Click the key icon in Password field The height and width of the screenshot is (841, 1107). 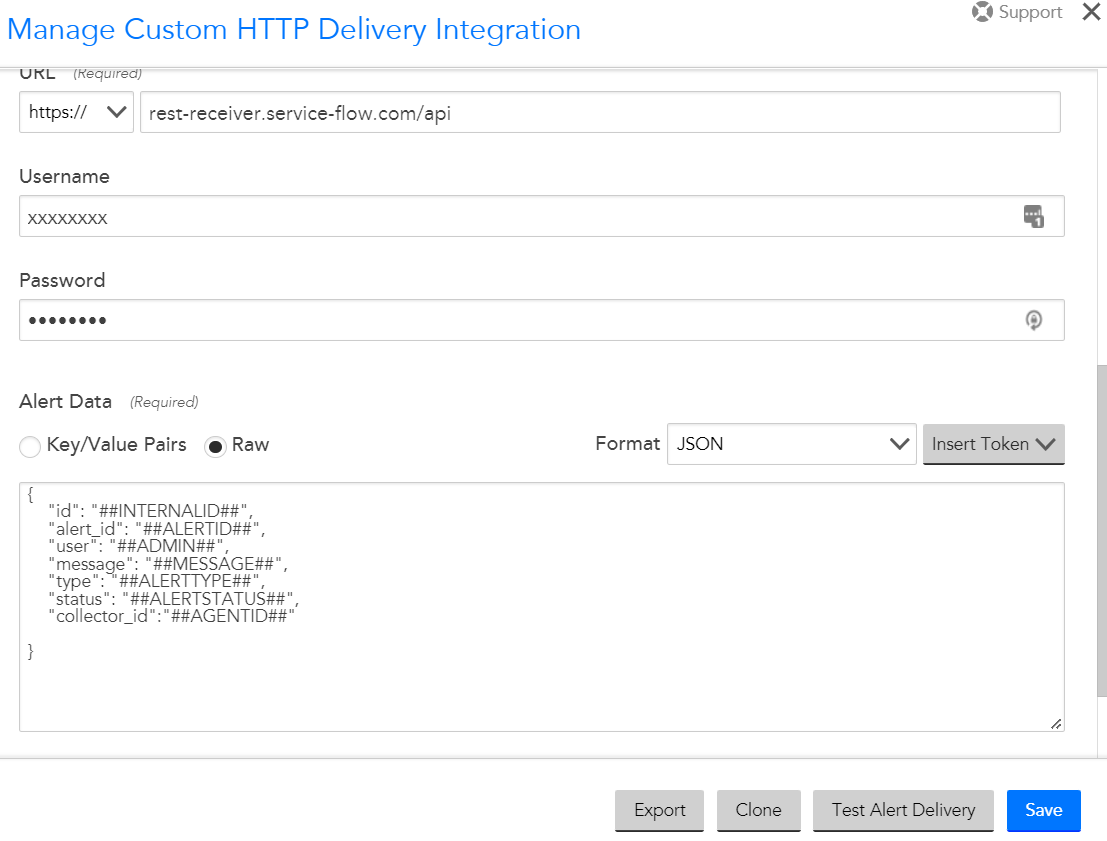pyautogui.click(x=1034, y=320)
